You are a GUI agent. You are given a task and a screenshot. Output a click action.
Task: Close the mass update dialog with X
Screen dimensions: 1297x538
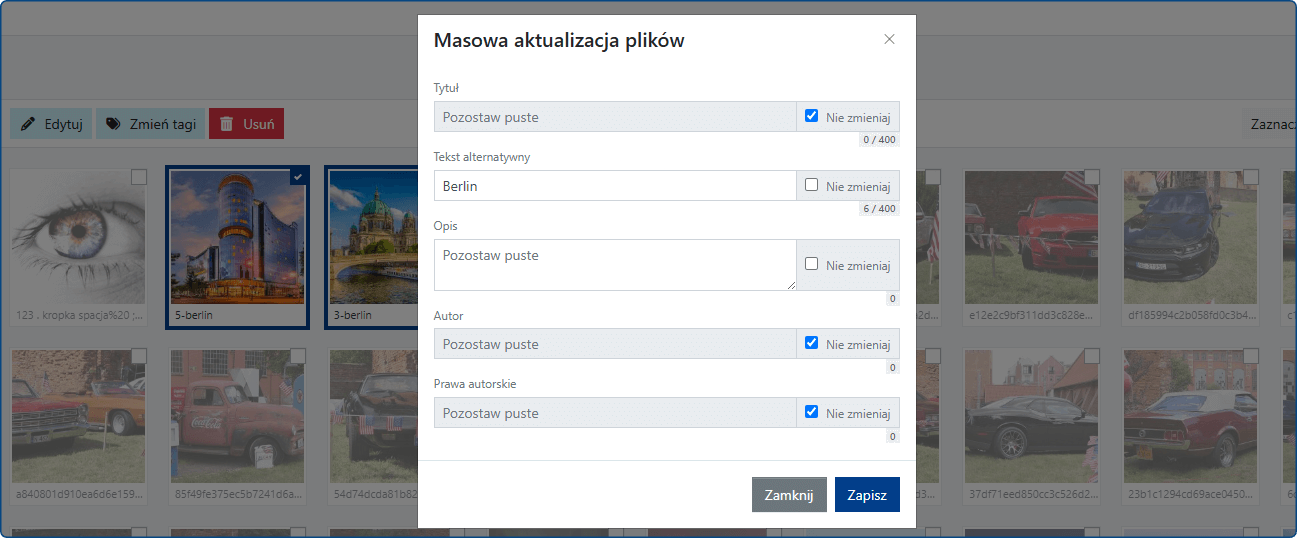[x=889, y=40]
